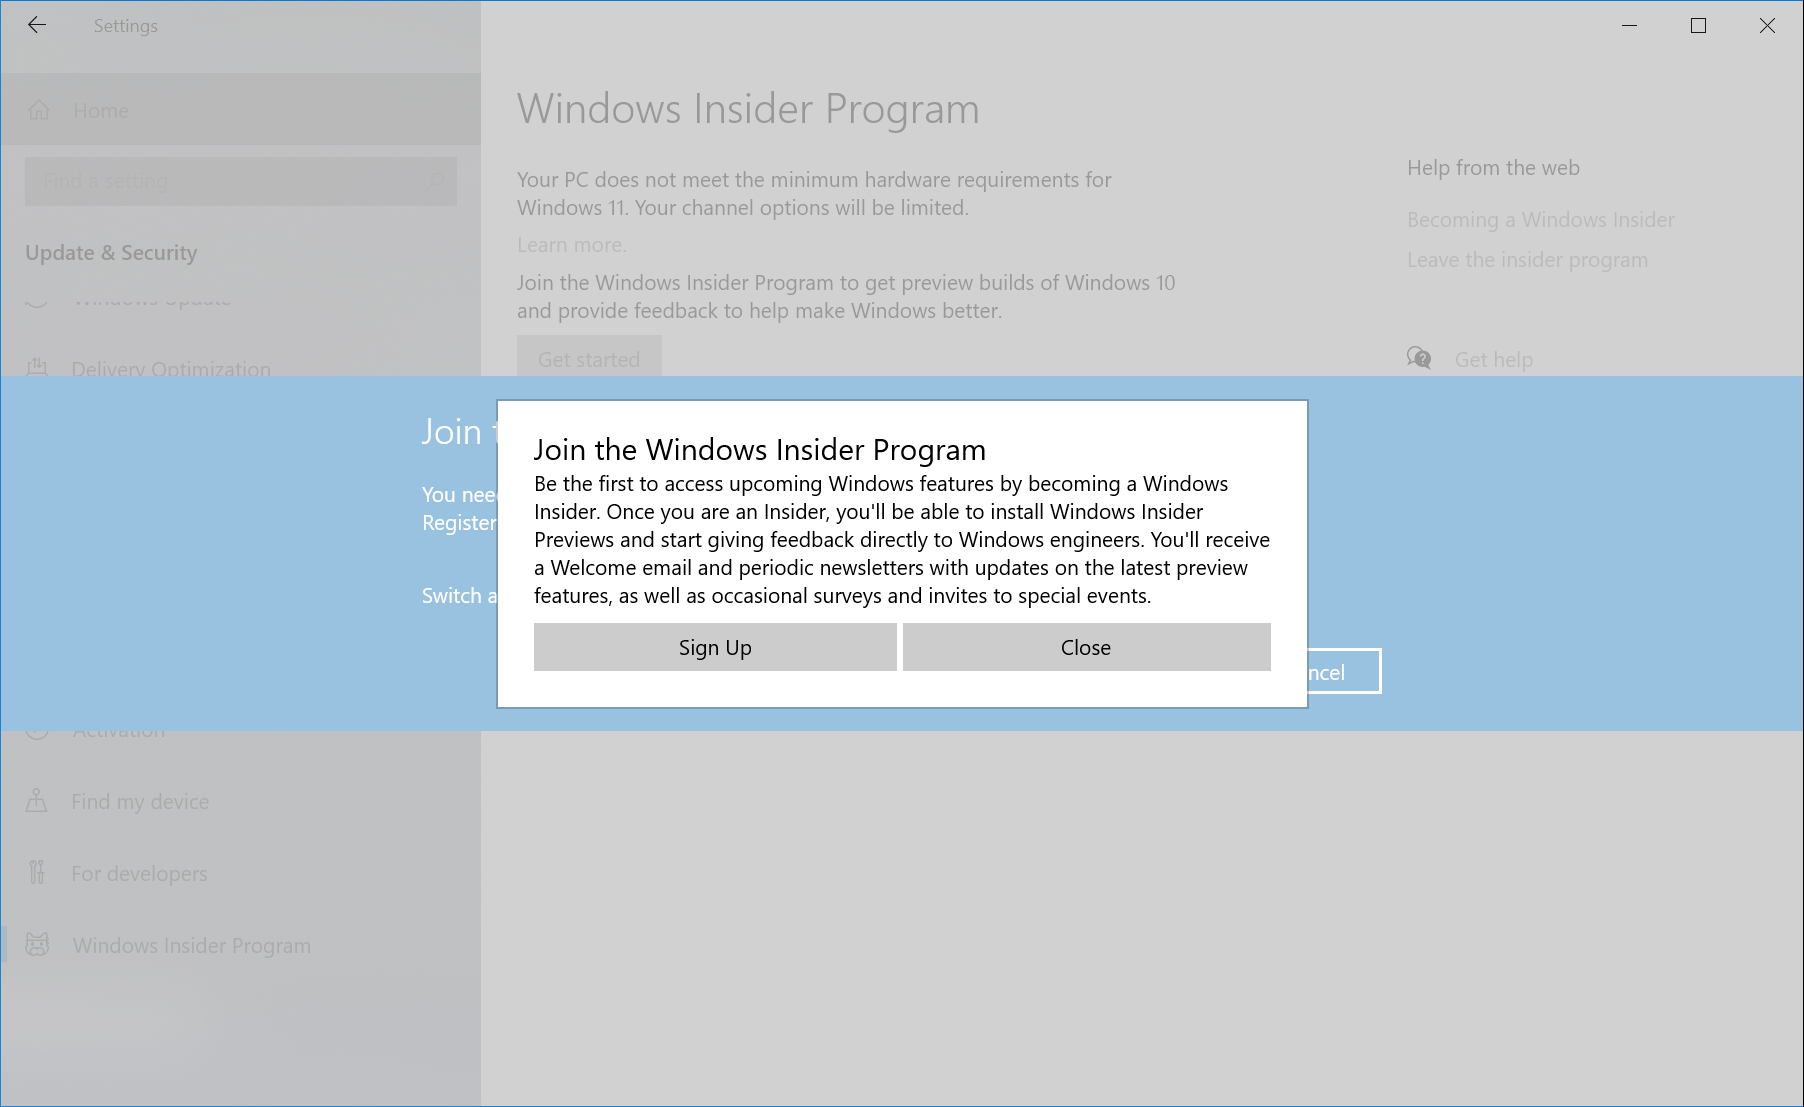Screen dimensions: 1804x1107
Task: Dismiss the dialog with the Close button
Action: point(1086,647)
